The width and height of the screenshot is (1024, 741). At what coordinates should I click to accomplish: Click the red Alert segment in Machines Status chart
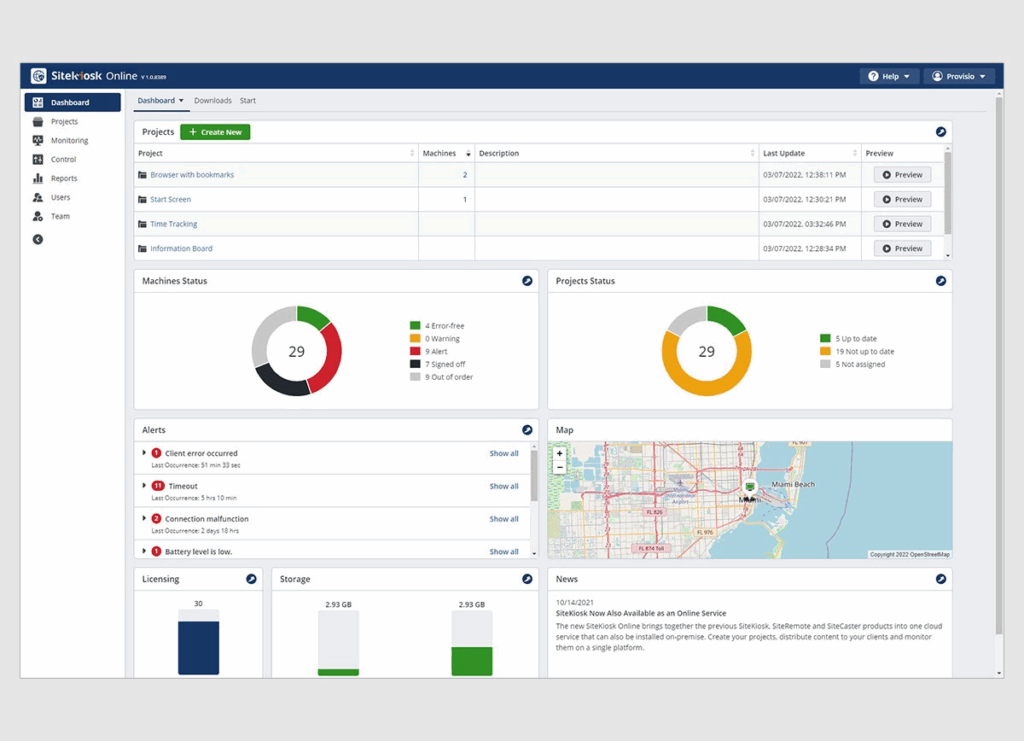click(328, 358)
